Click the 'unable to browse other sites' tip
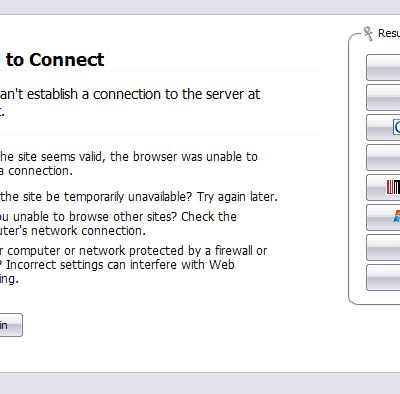The width and height of the screenshot is (400, 394). tap(118, 223)
